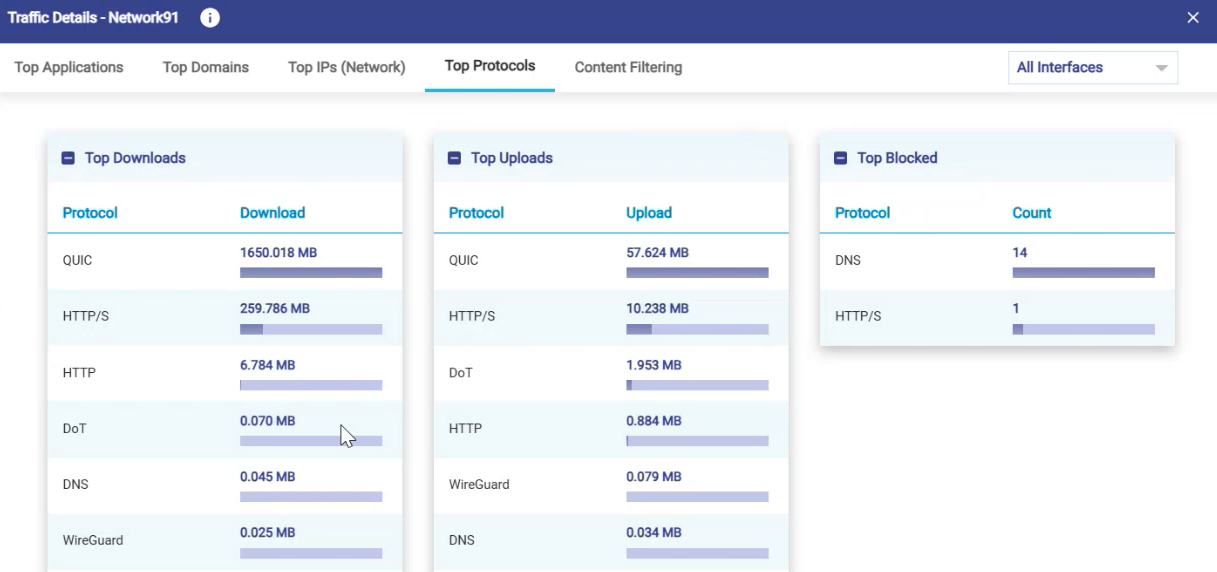This screenshot has height=572, width=1217.
Task: Go to the Content Filtering tab
Action: pyautogui.click(x=628, y=68)
